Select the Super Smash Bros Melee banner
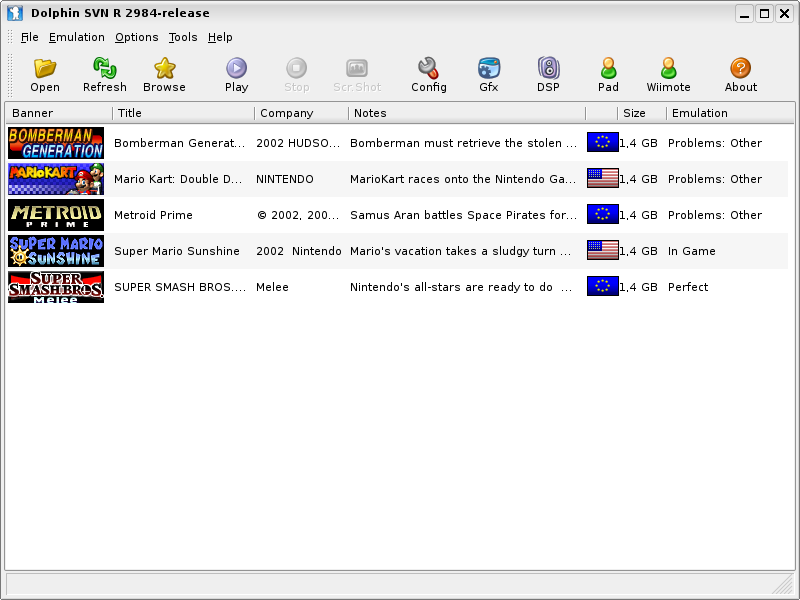Viewport: 800px width, 600px height. pyautogui.click(x=56, y=287)
